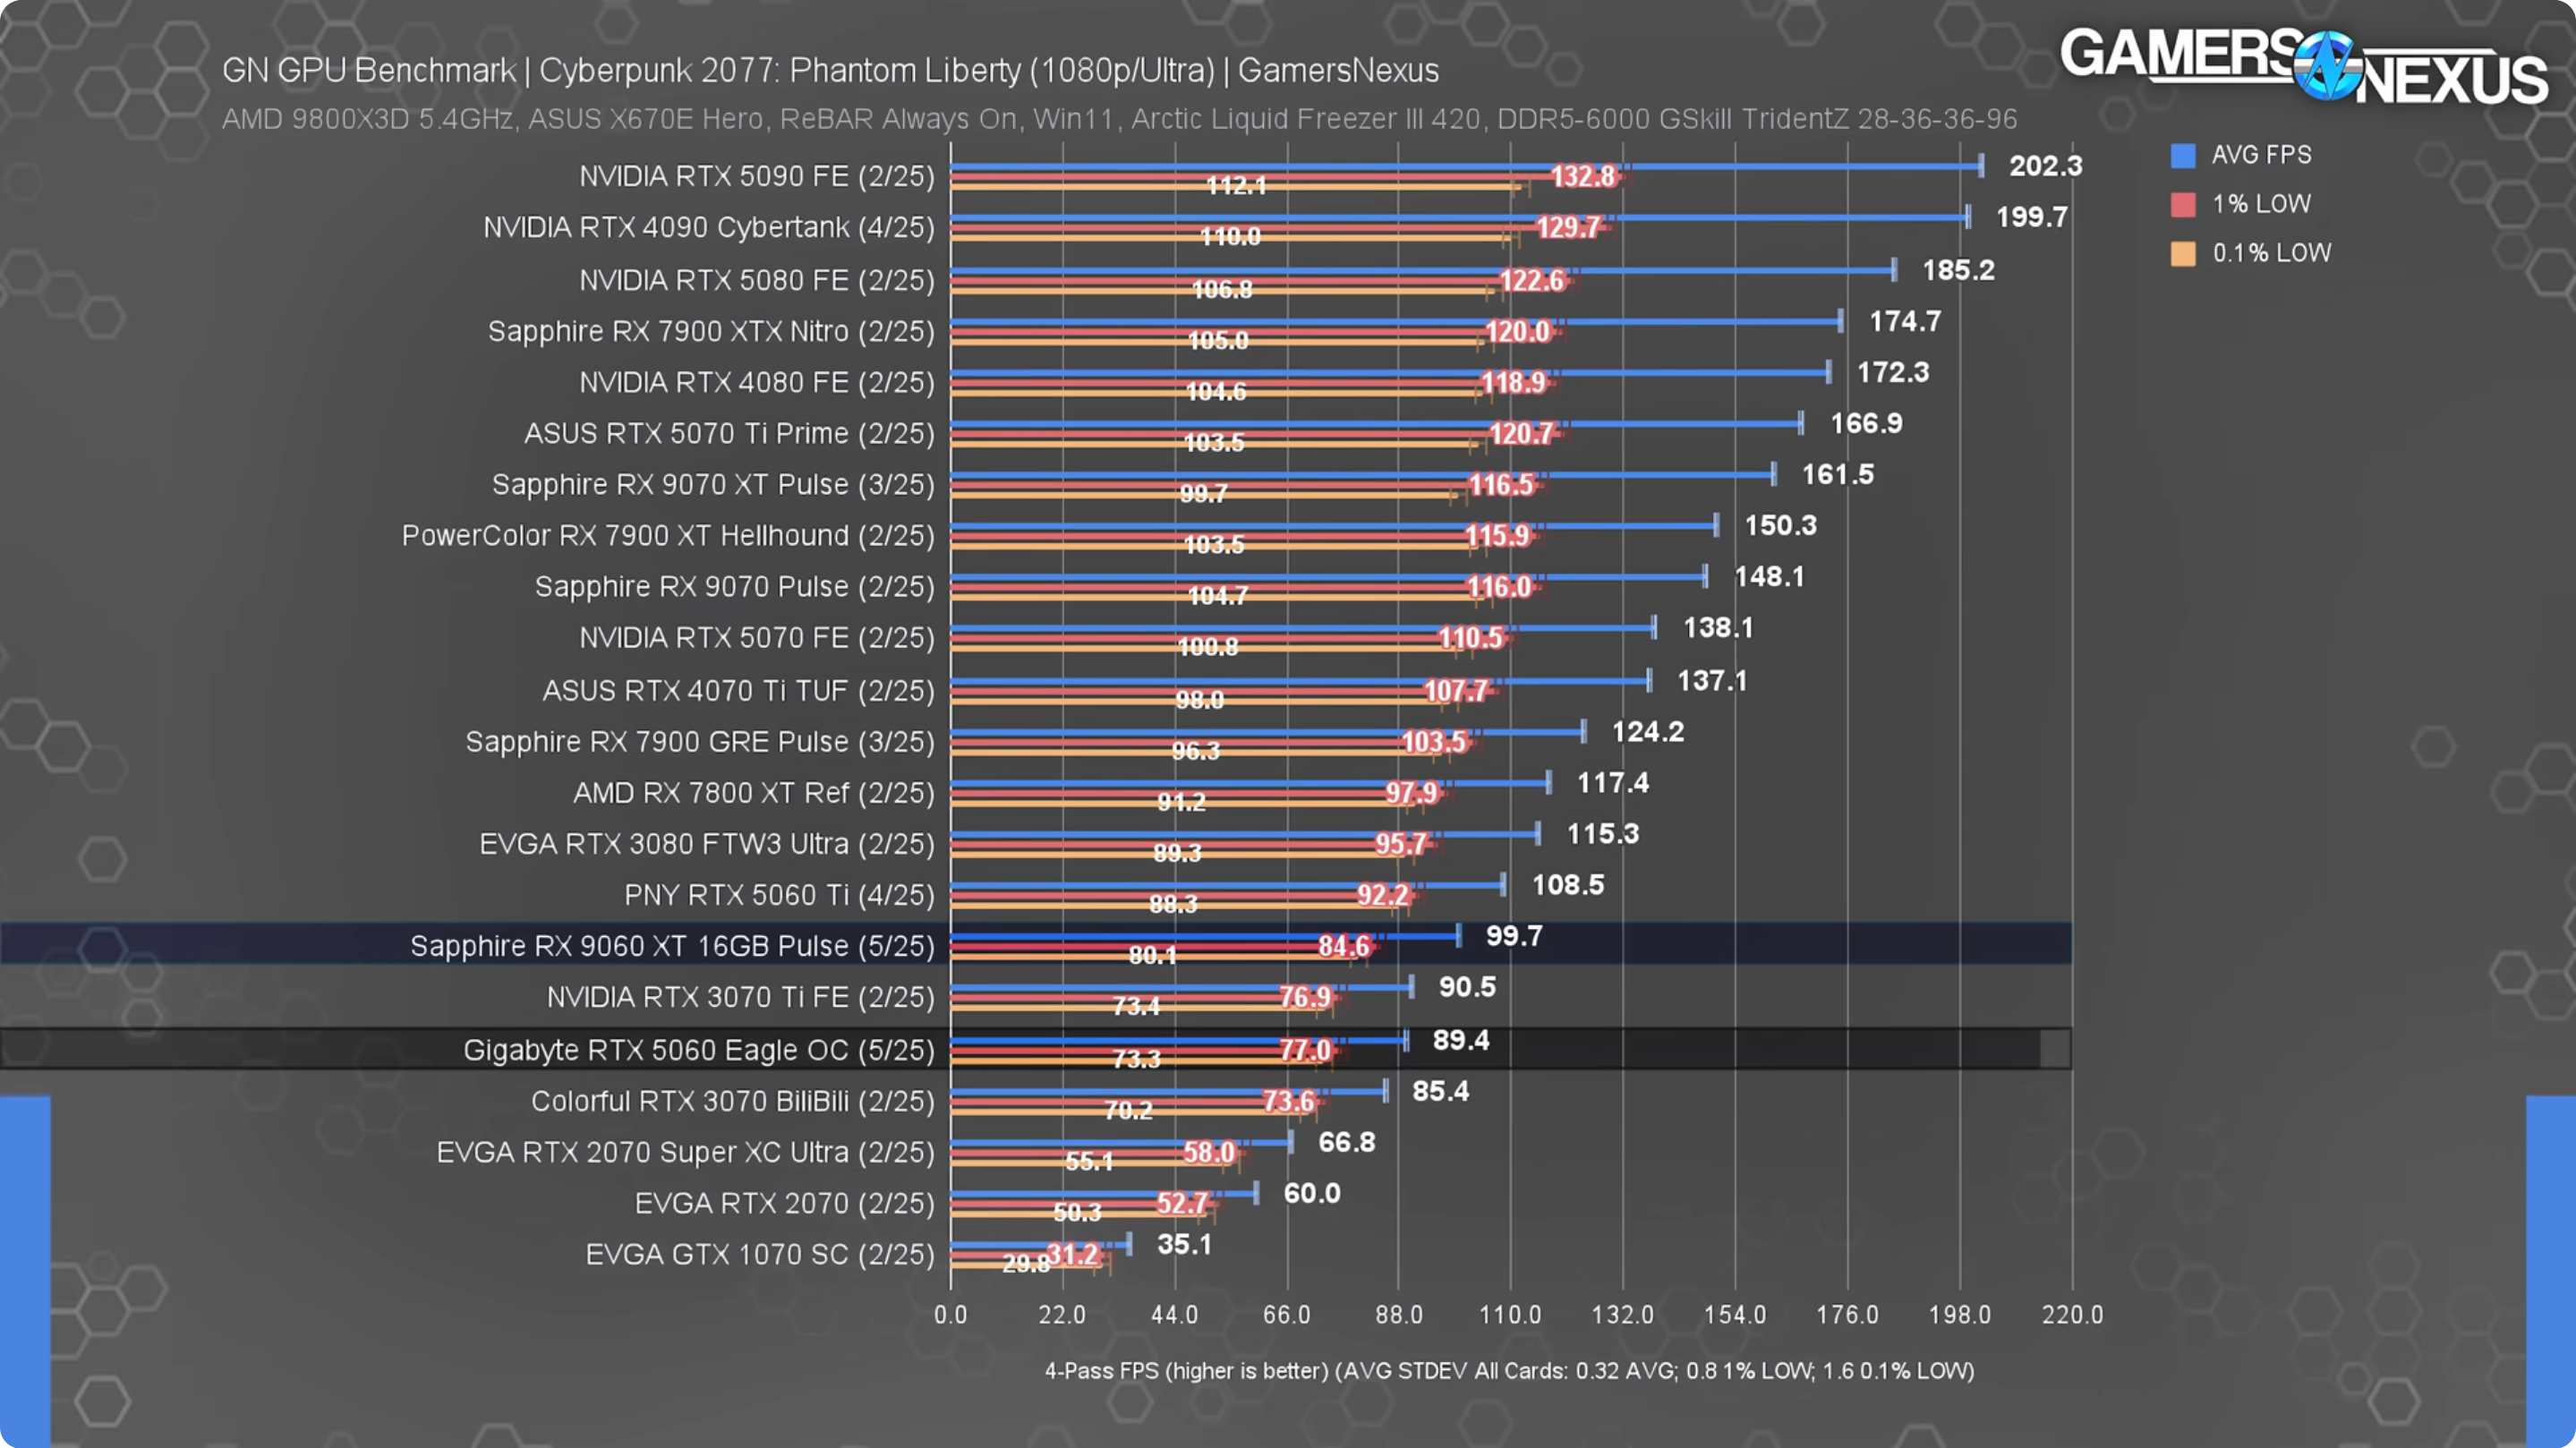The height and width of the screenshot is (1448, 2576).
Task: Click the 110.0 x-axis tick label
Action: [1510, 1314]
